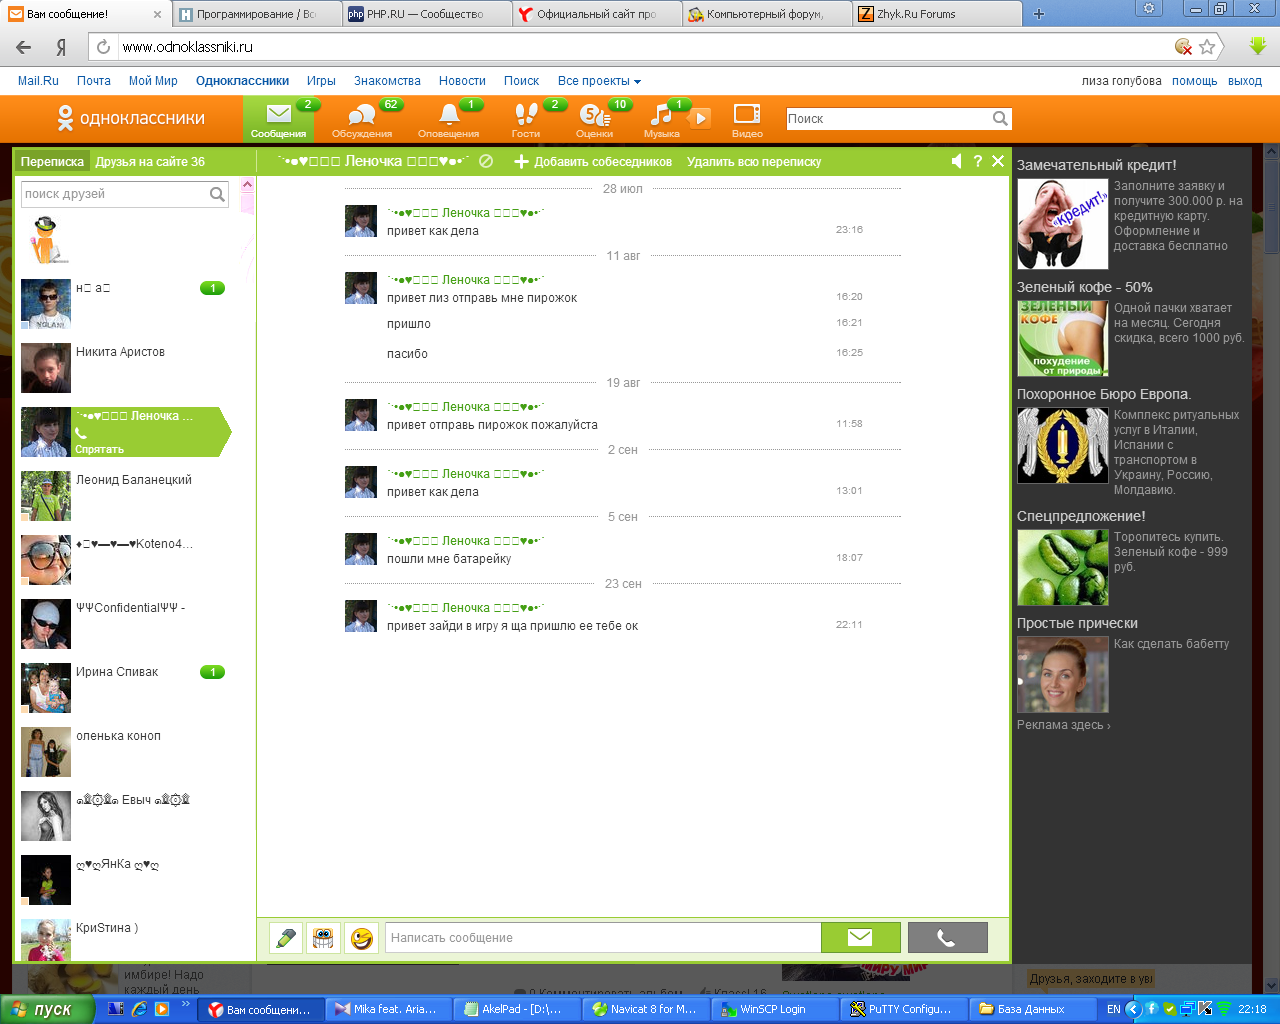Click the pencil drawing icon
This screenshot has width=1280, height=1024.
(286, 938)
